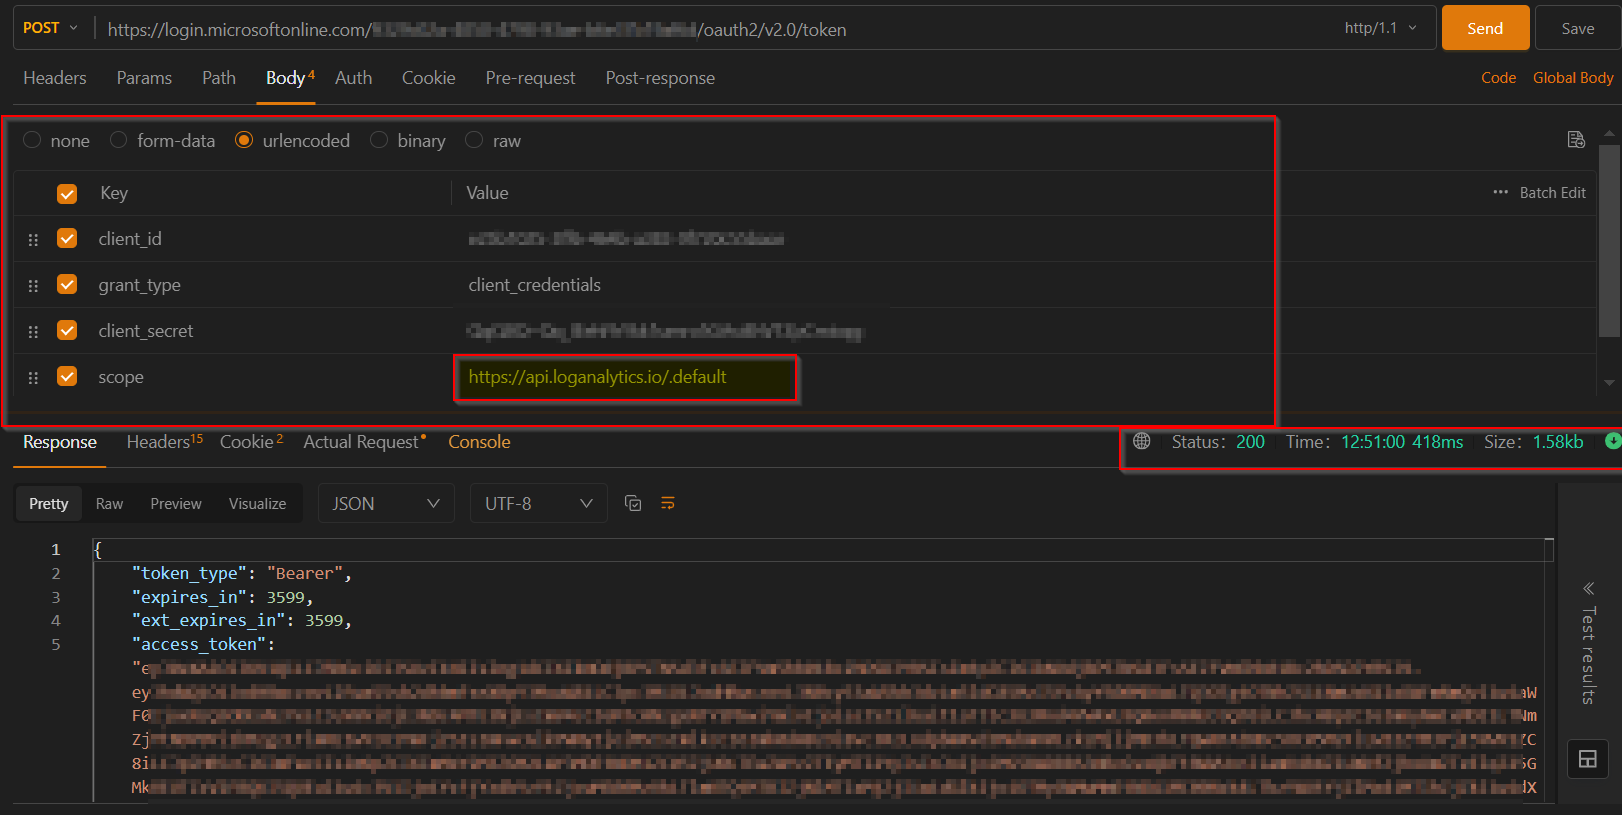The height and width of the screenshot is (815, 1622).
Task: Uncheck the scope parameter checkbox
Action: pos(67,376)
